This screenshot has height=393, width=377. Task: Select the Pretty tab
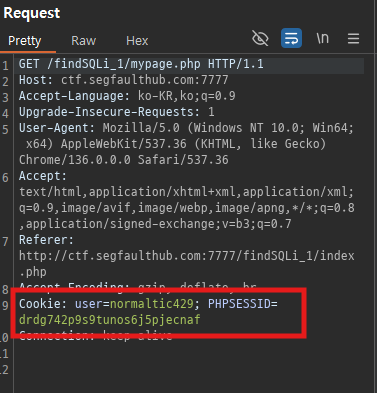25,41
